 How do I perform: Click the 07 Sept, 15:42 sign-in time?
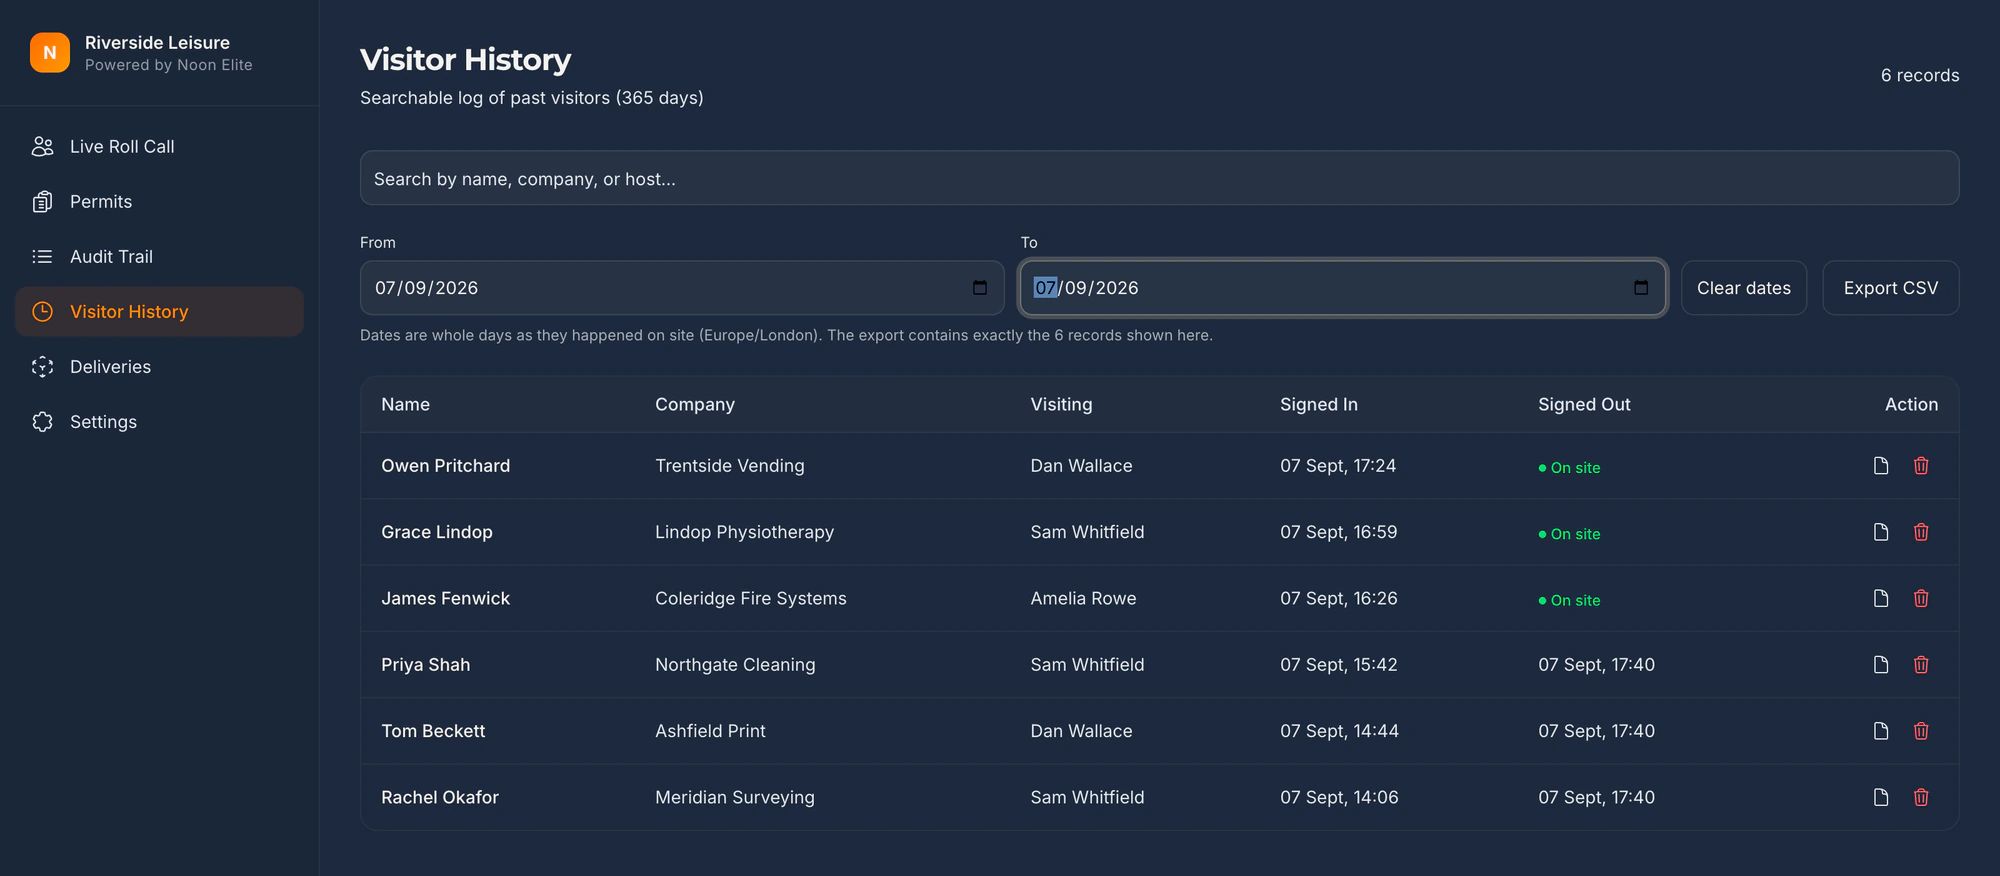pyautogui.click(x=1338, y=665)
